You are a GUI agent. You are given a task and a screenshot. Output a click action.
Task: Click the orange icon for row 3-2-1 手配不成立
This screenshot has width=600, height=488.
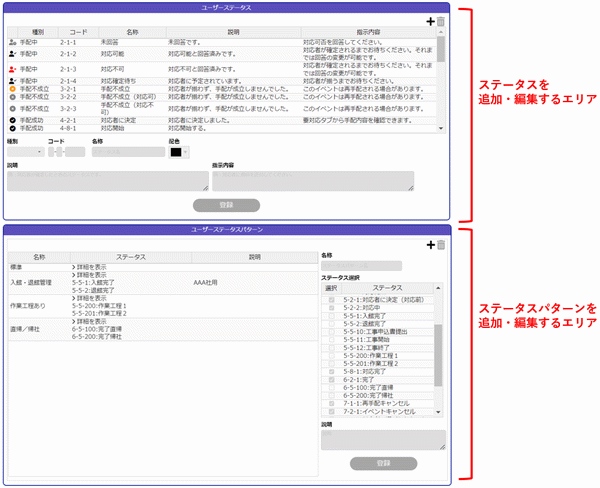click(11, 90)
